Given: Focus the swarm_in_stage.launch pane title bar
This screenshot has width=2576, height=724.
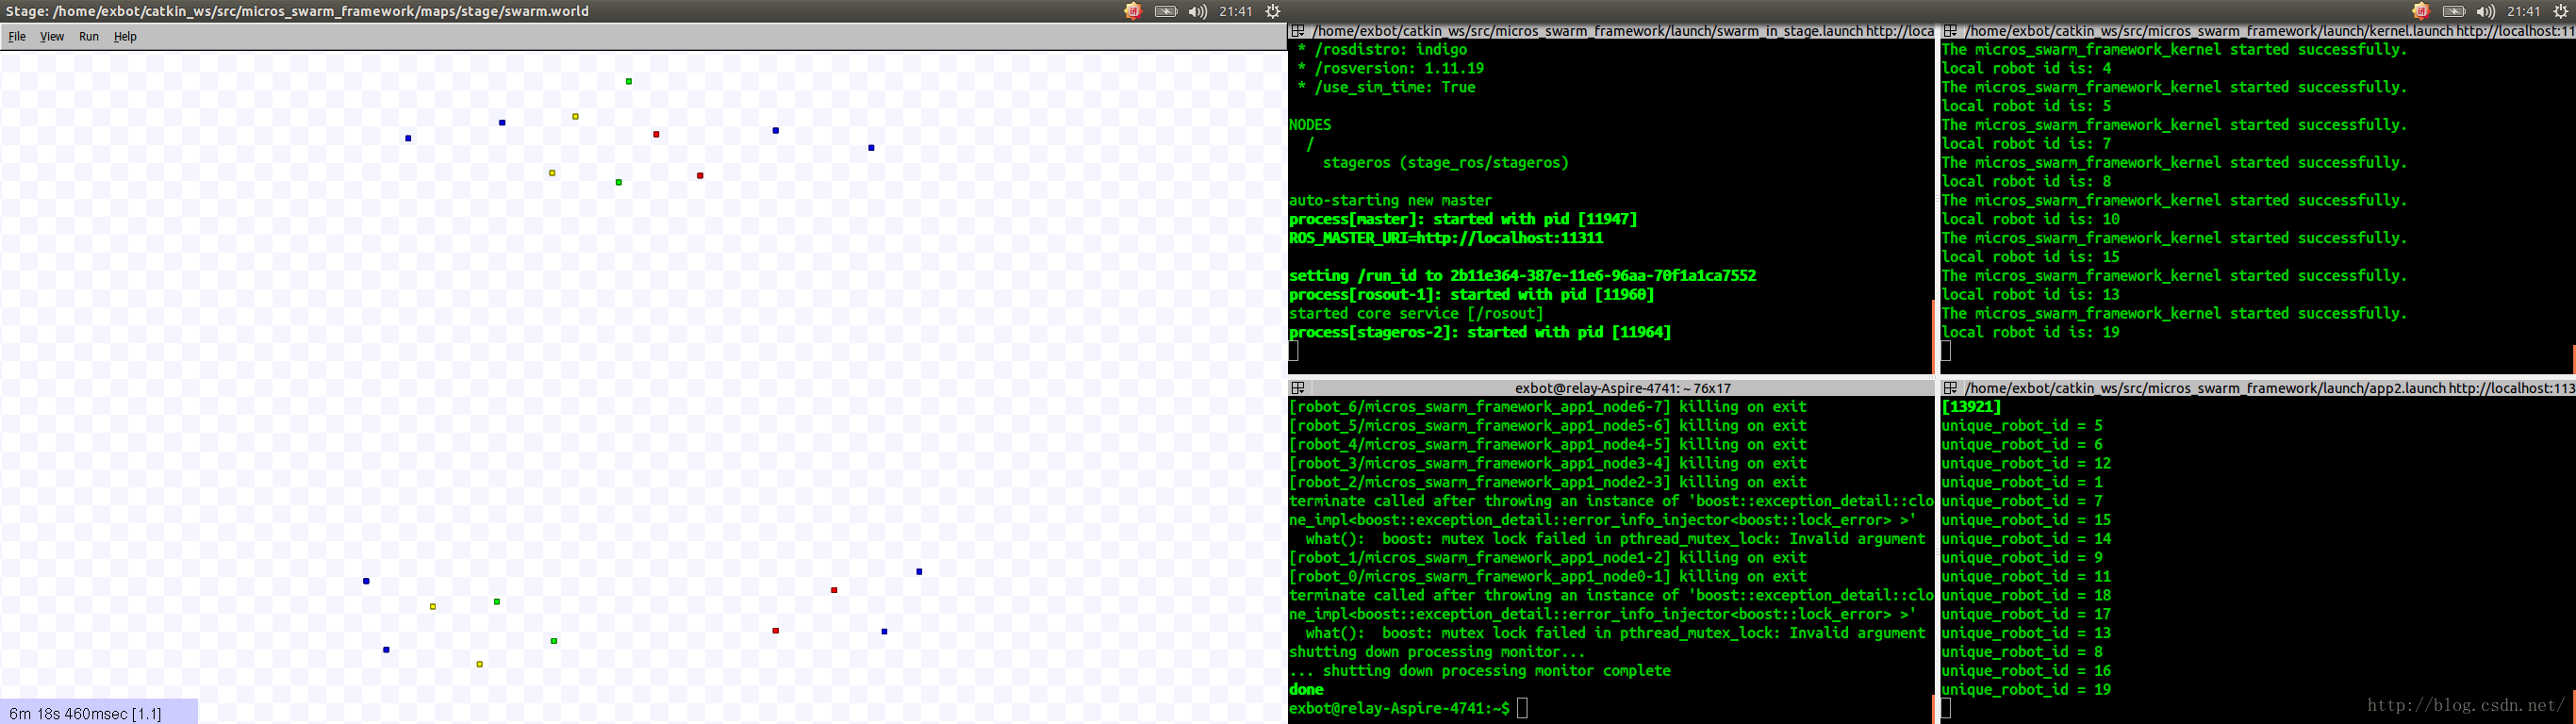Looking at the screenshot, I should tap(1611, 31).
